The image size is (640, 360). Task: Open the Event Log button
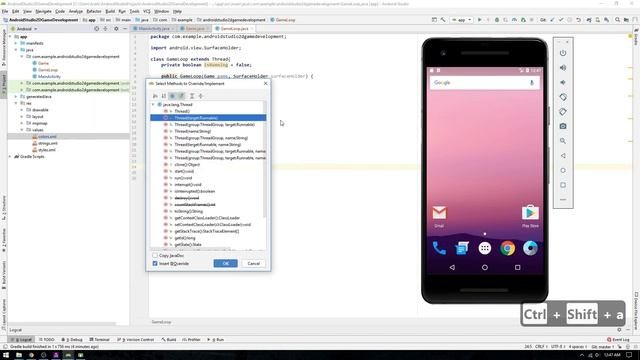(618, 340)
